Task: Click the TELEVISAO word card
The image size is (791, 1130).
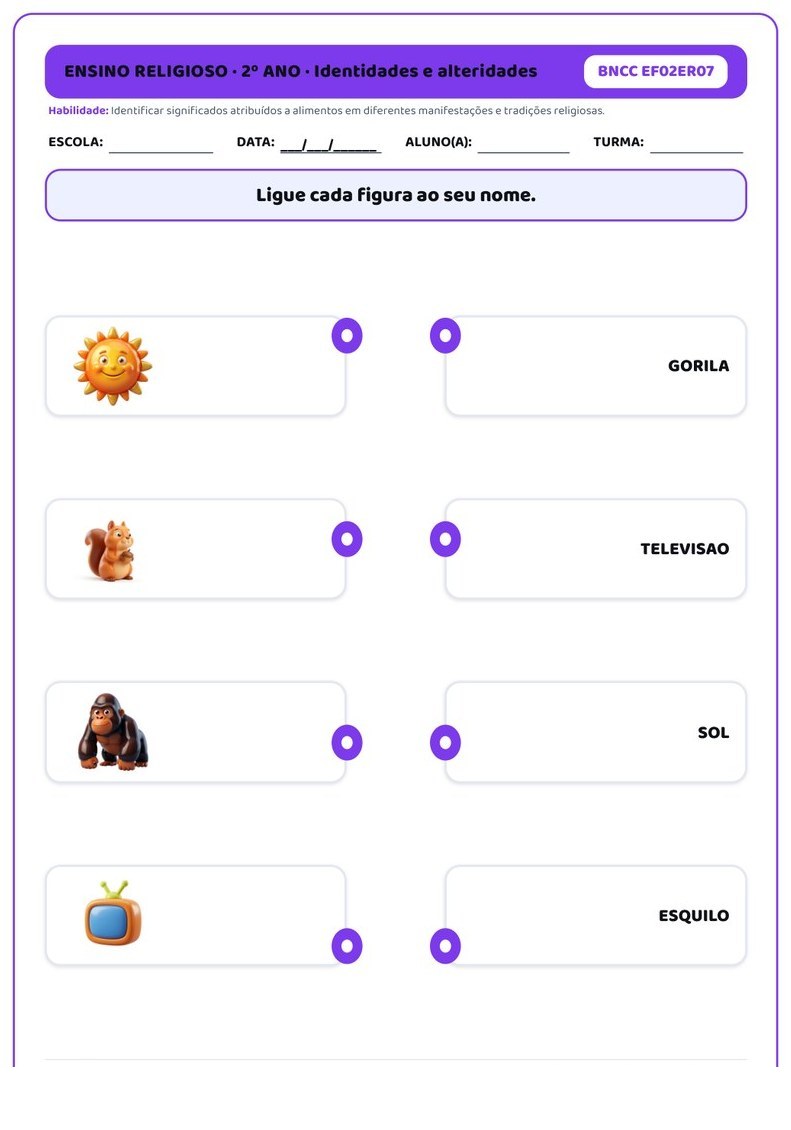Action: [596, 549]
